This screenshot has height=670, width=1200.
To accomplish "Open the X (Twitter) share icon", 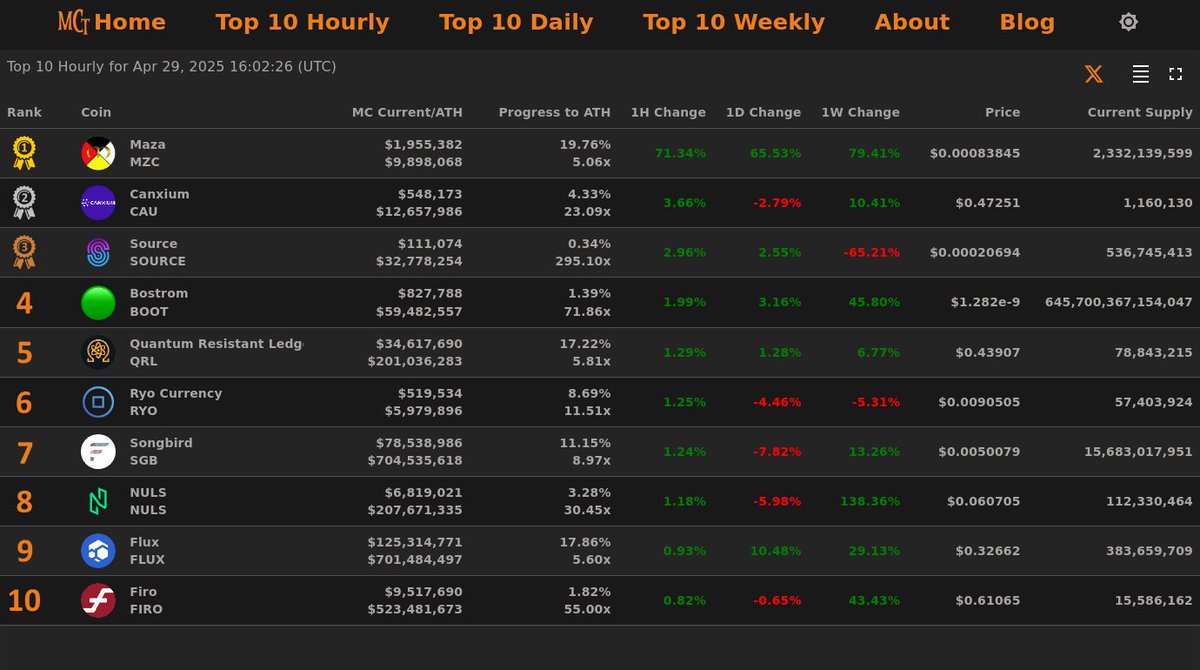I will (1094, 74).
